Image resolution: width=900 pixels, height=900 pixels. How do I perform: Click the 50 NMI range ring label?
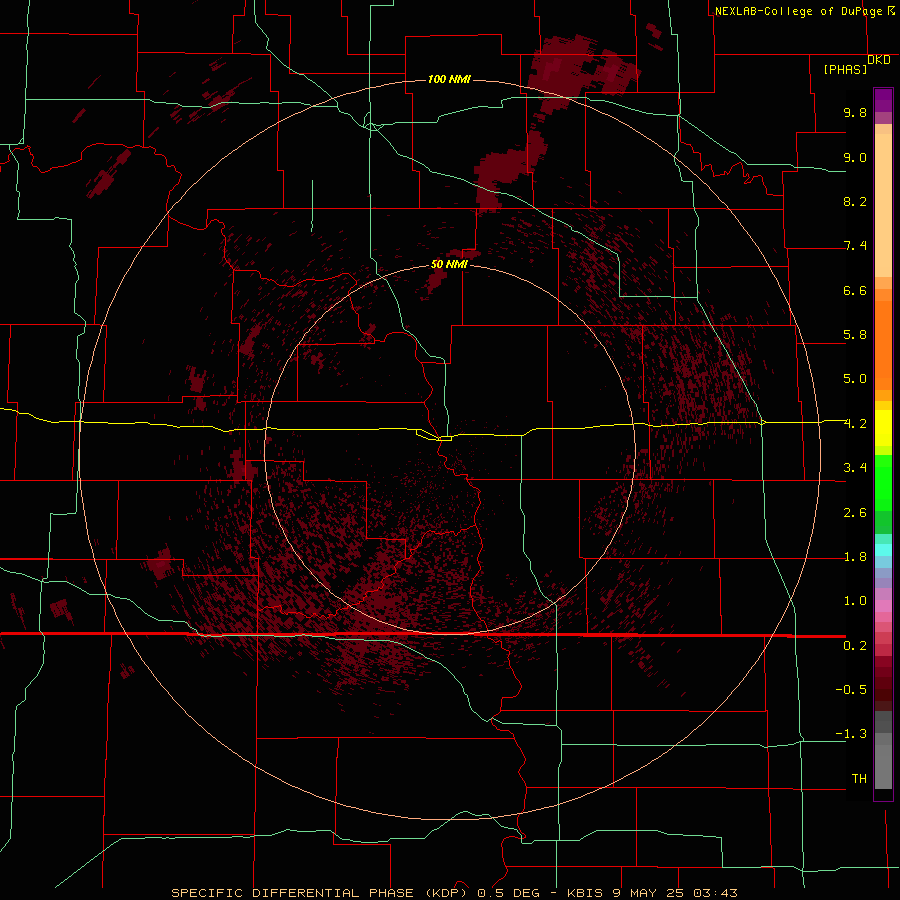(x=449, y=264)
